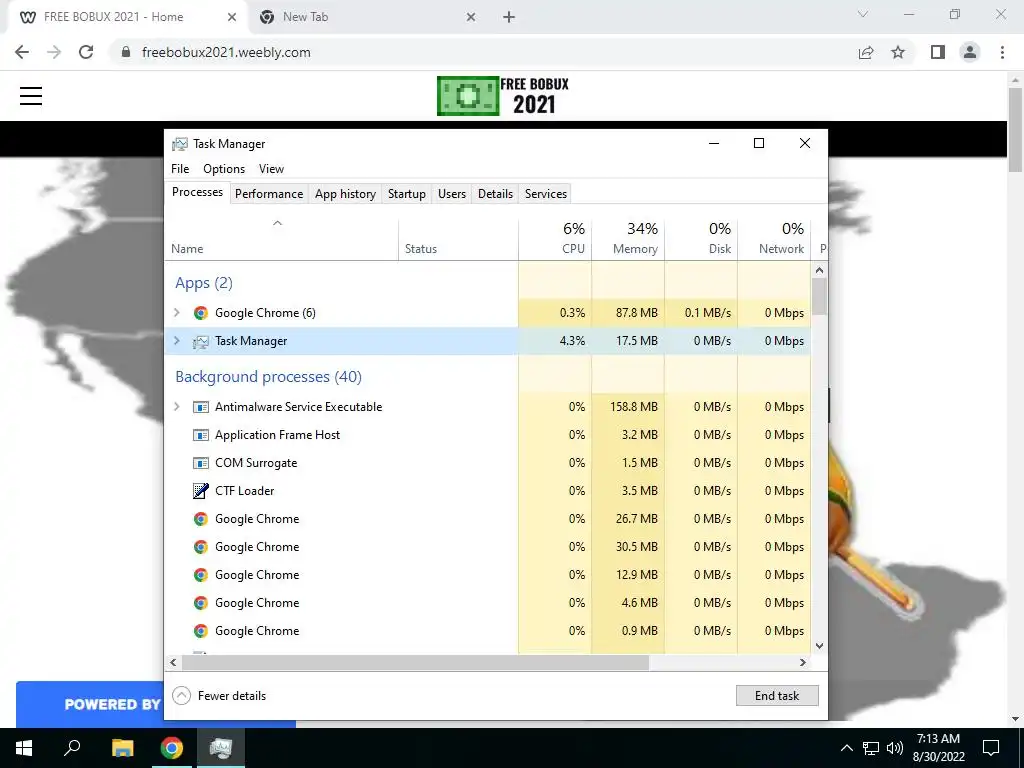Open Chrome's three-dot menu
Image resolution: width=1024 pixels, height=768 pixels.
click(x=1002, y=52)
